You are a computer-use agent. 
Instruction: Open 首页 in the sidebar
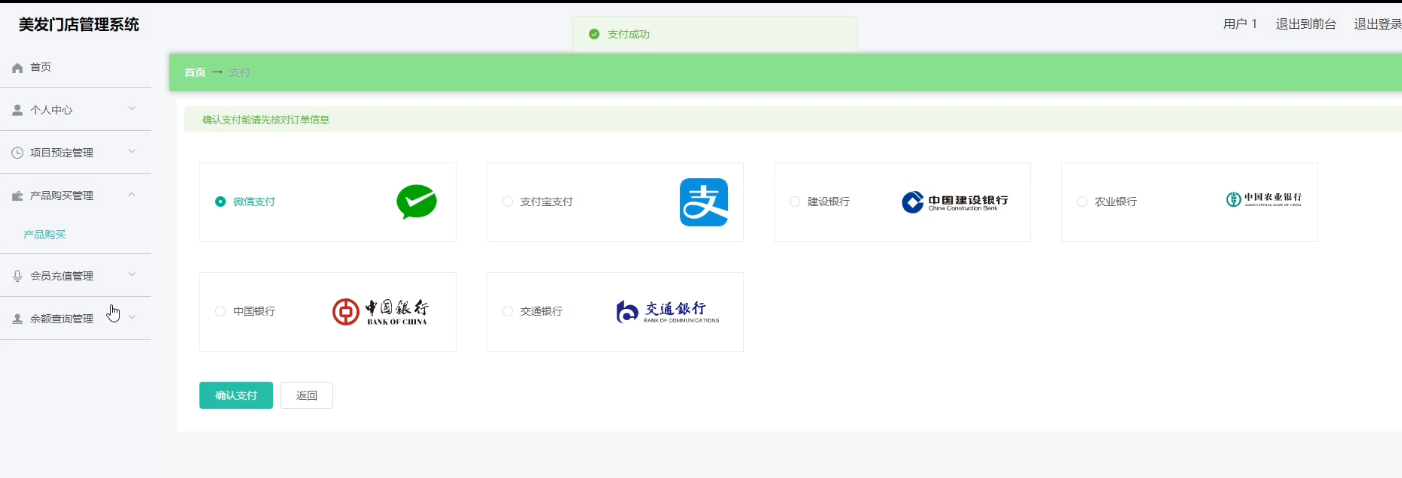point(75,68)
